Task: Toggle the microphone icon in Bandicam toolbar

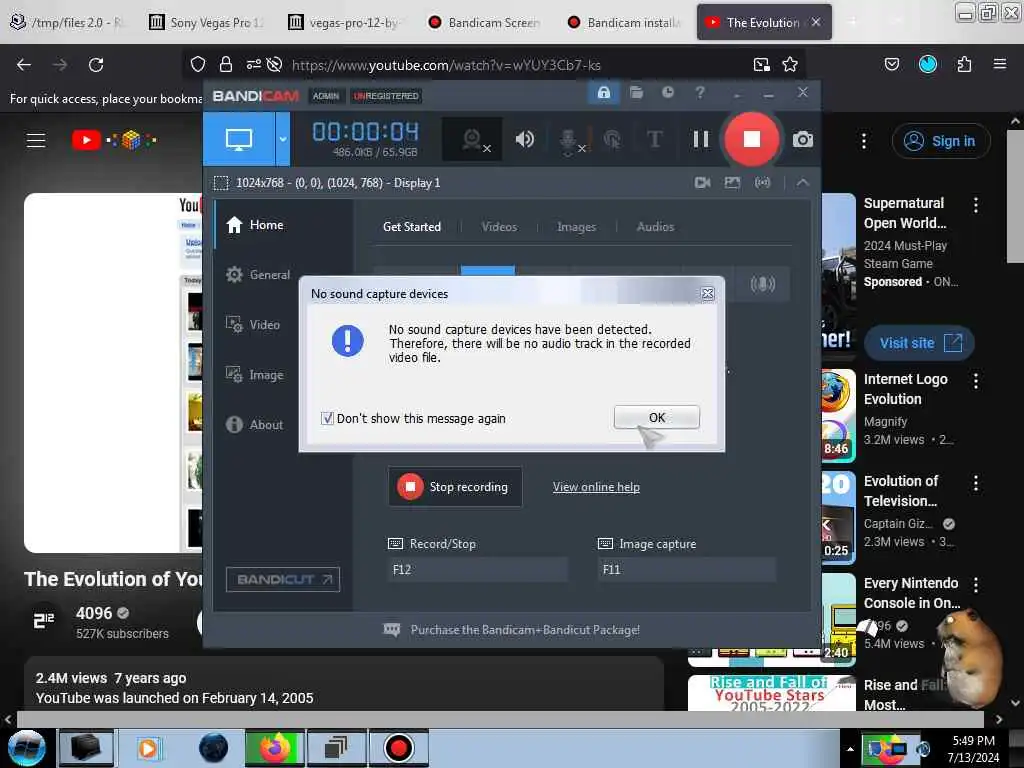Action: coord(569,139)
